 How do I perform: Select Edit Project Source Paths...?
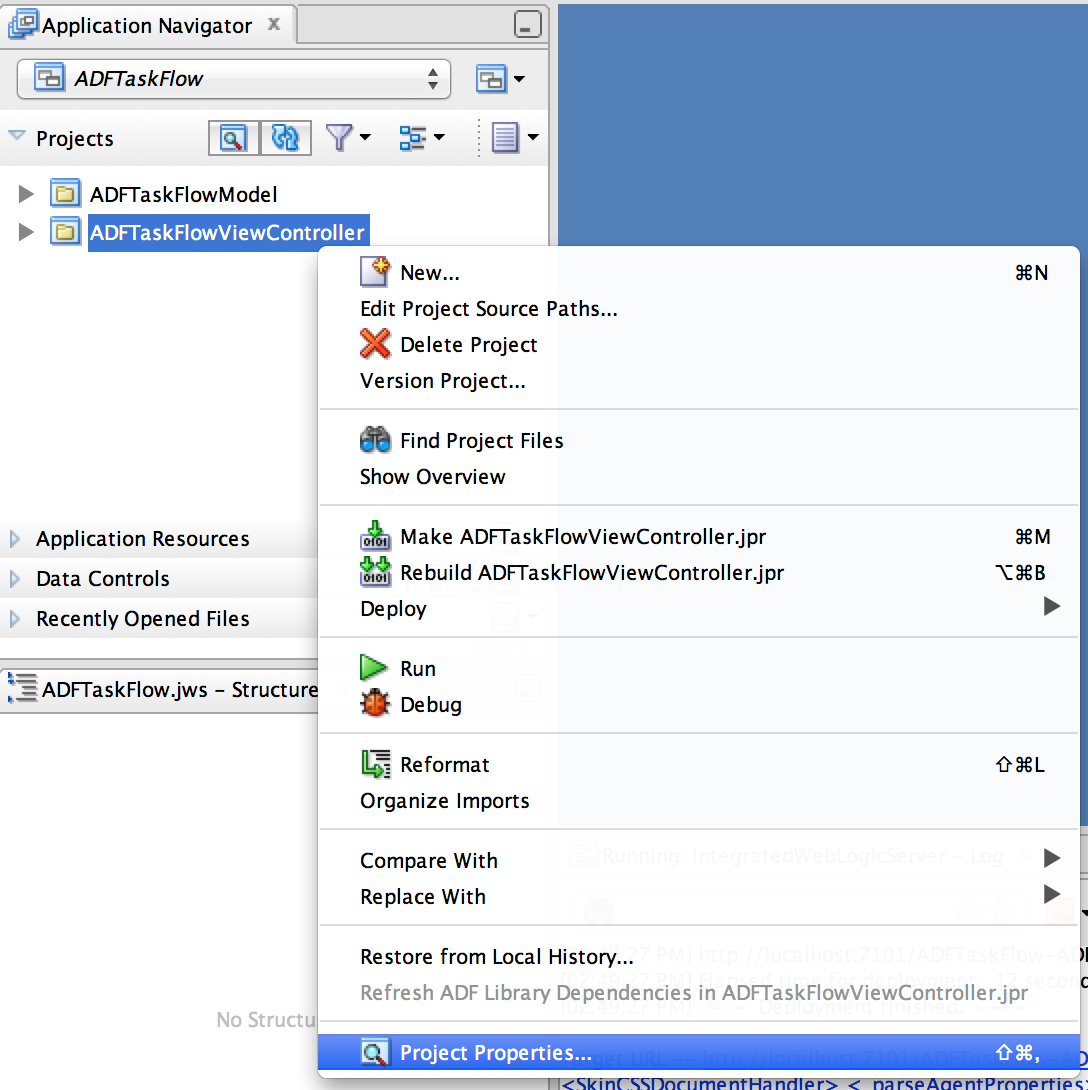(699, 309)
